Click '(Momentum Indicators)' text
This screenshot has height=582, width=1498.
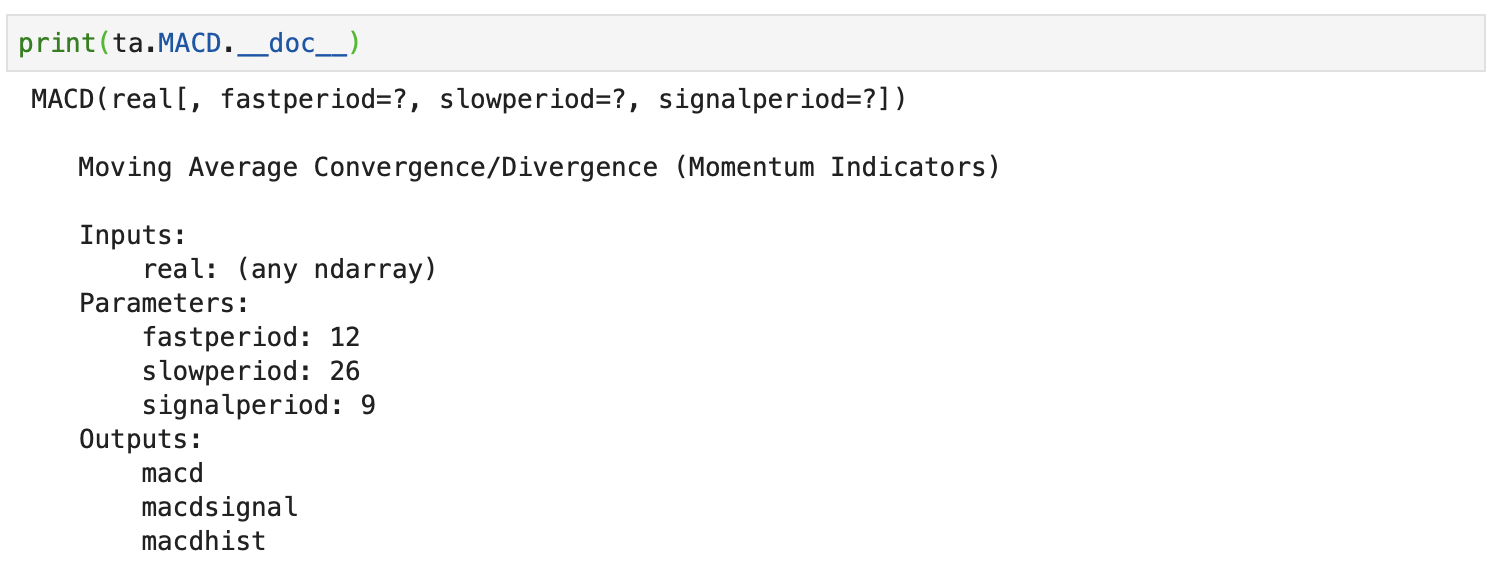click(838, 167)
